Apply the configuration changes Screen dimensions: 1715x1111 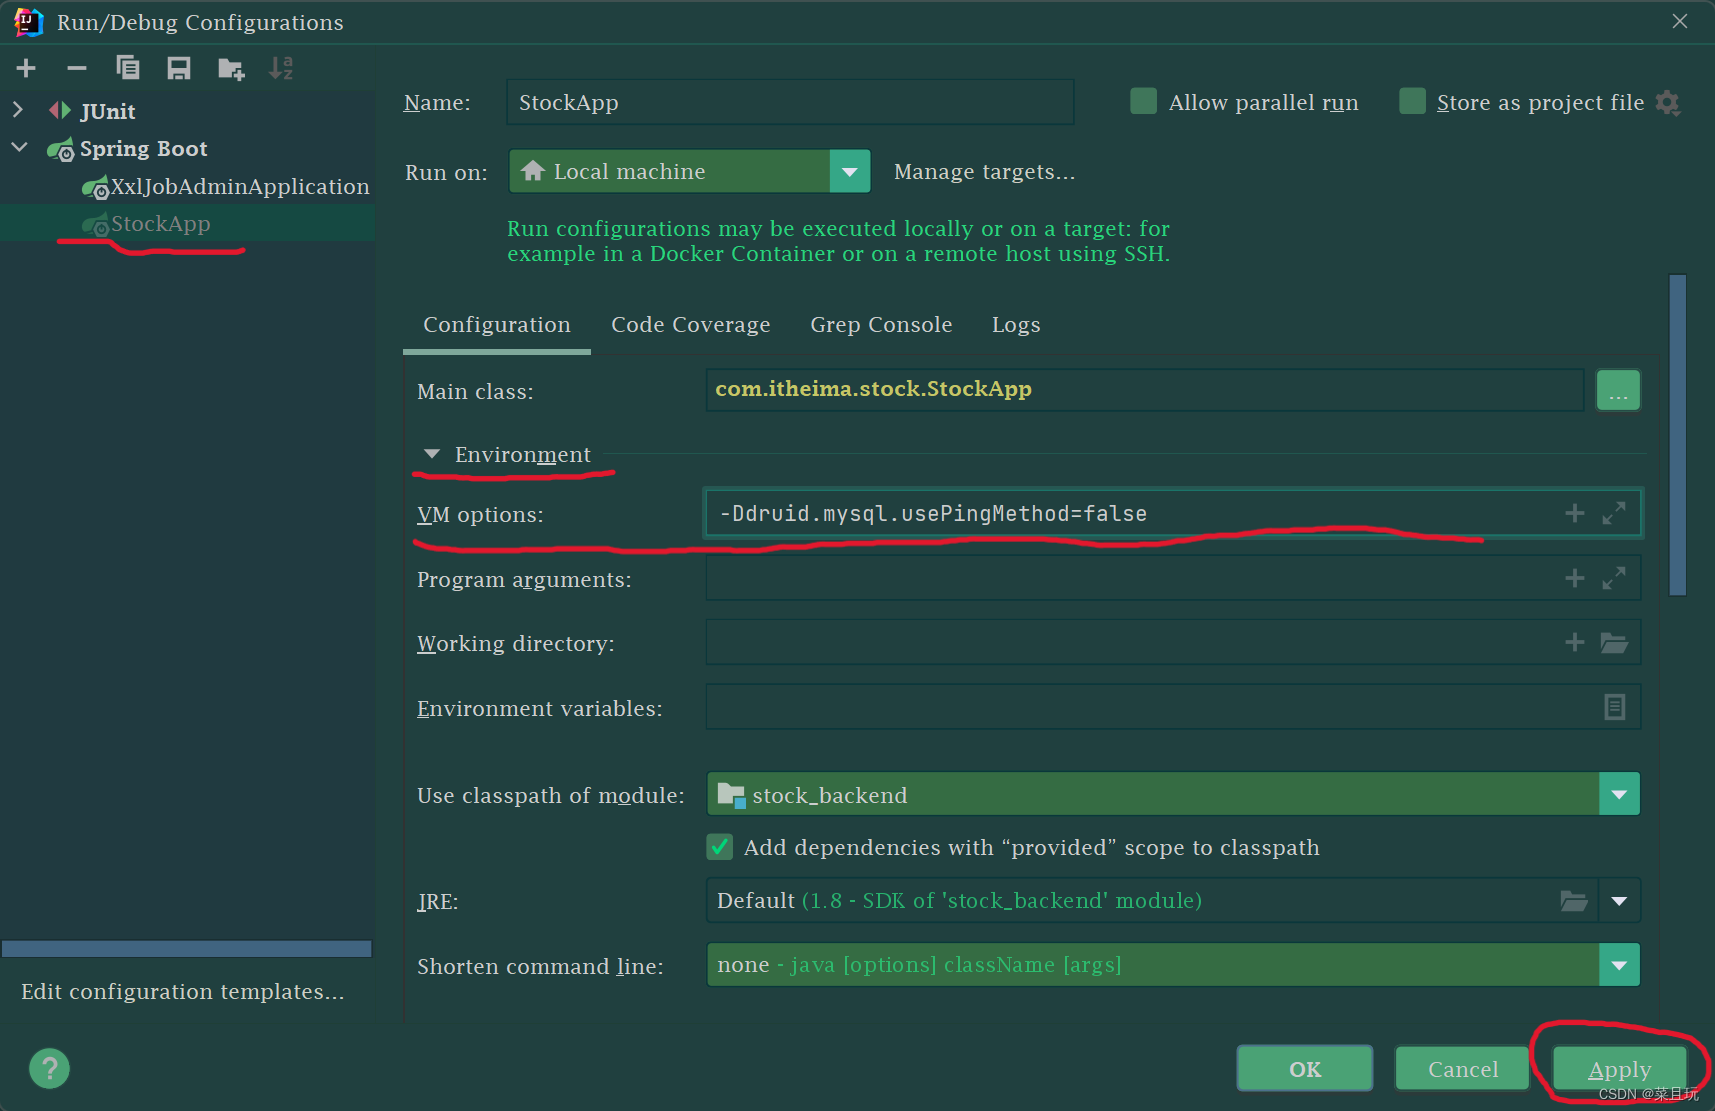click(x=1617, y=1068)
